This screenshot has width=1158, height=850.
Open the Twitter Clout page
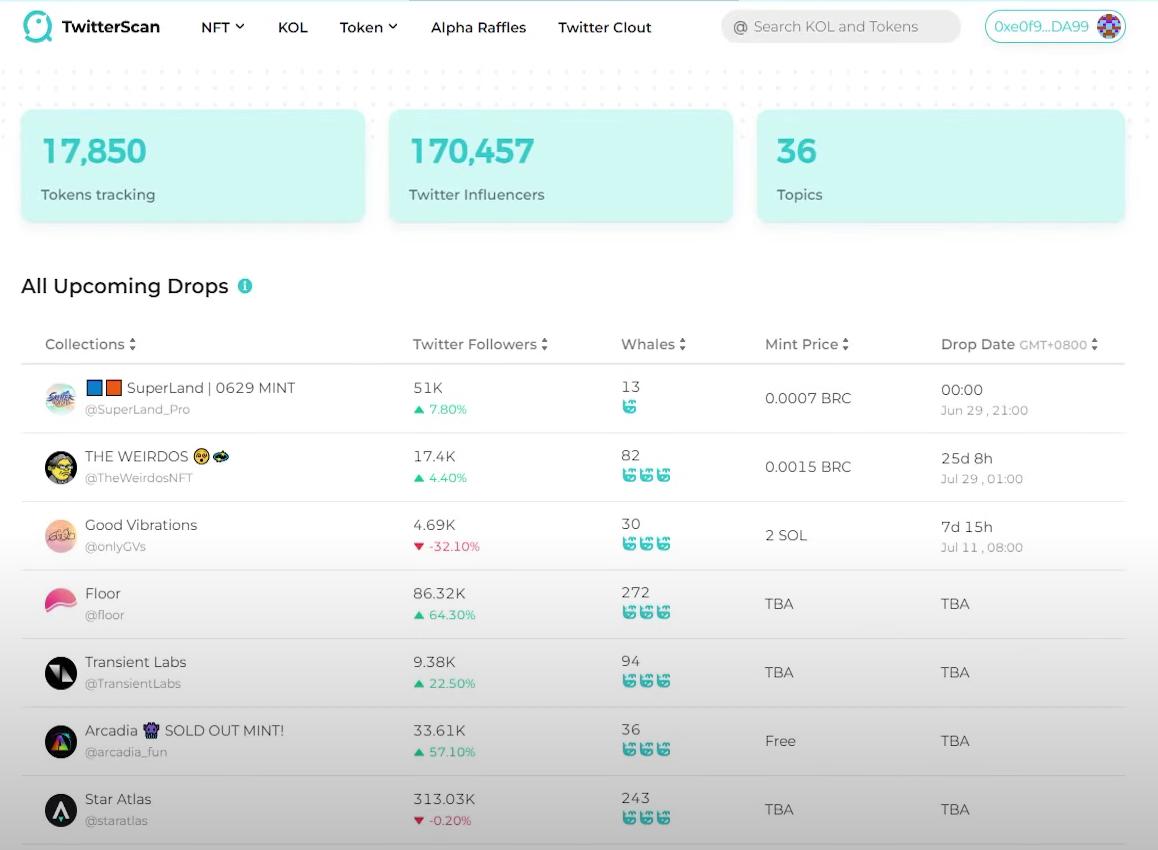[x=604, y=27]
